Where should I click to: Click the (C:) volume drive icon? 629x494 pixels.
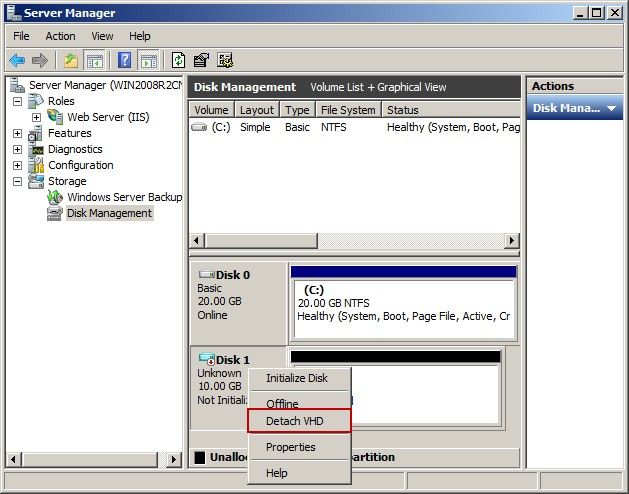point(199,127)
